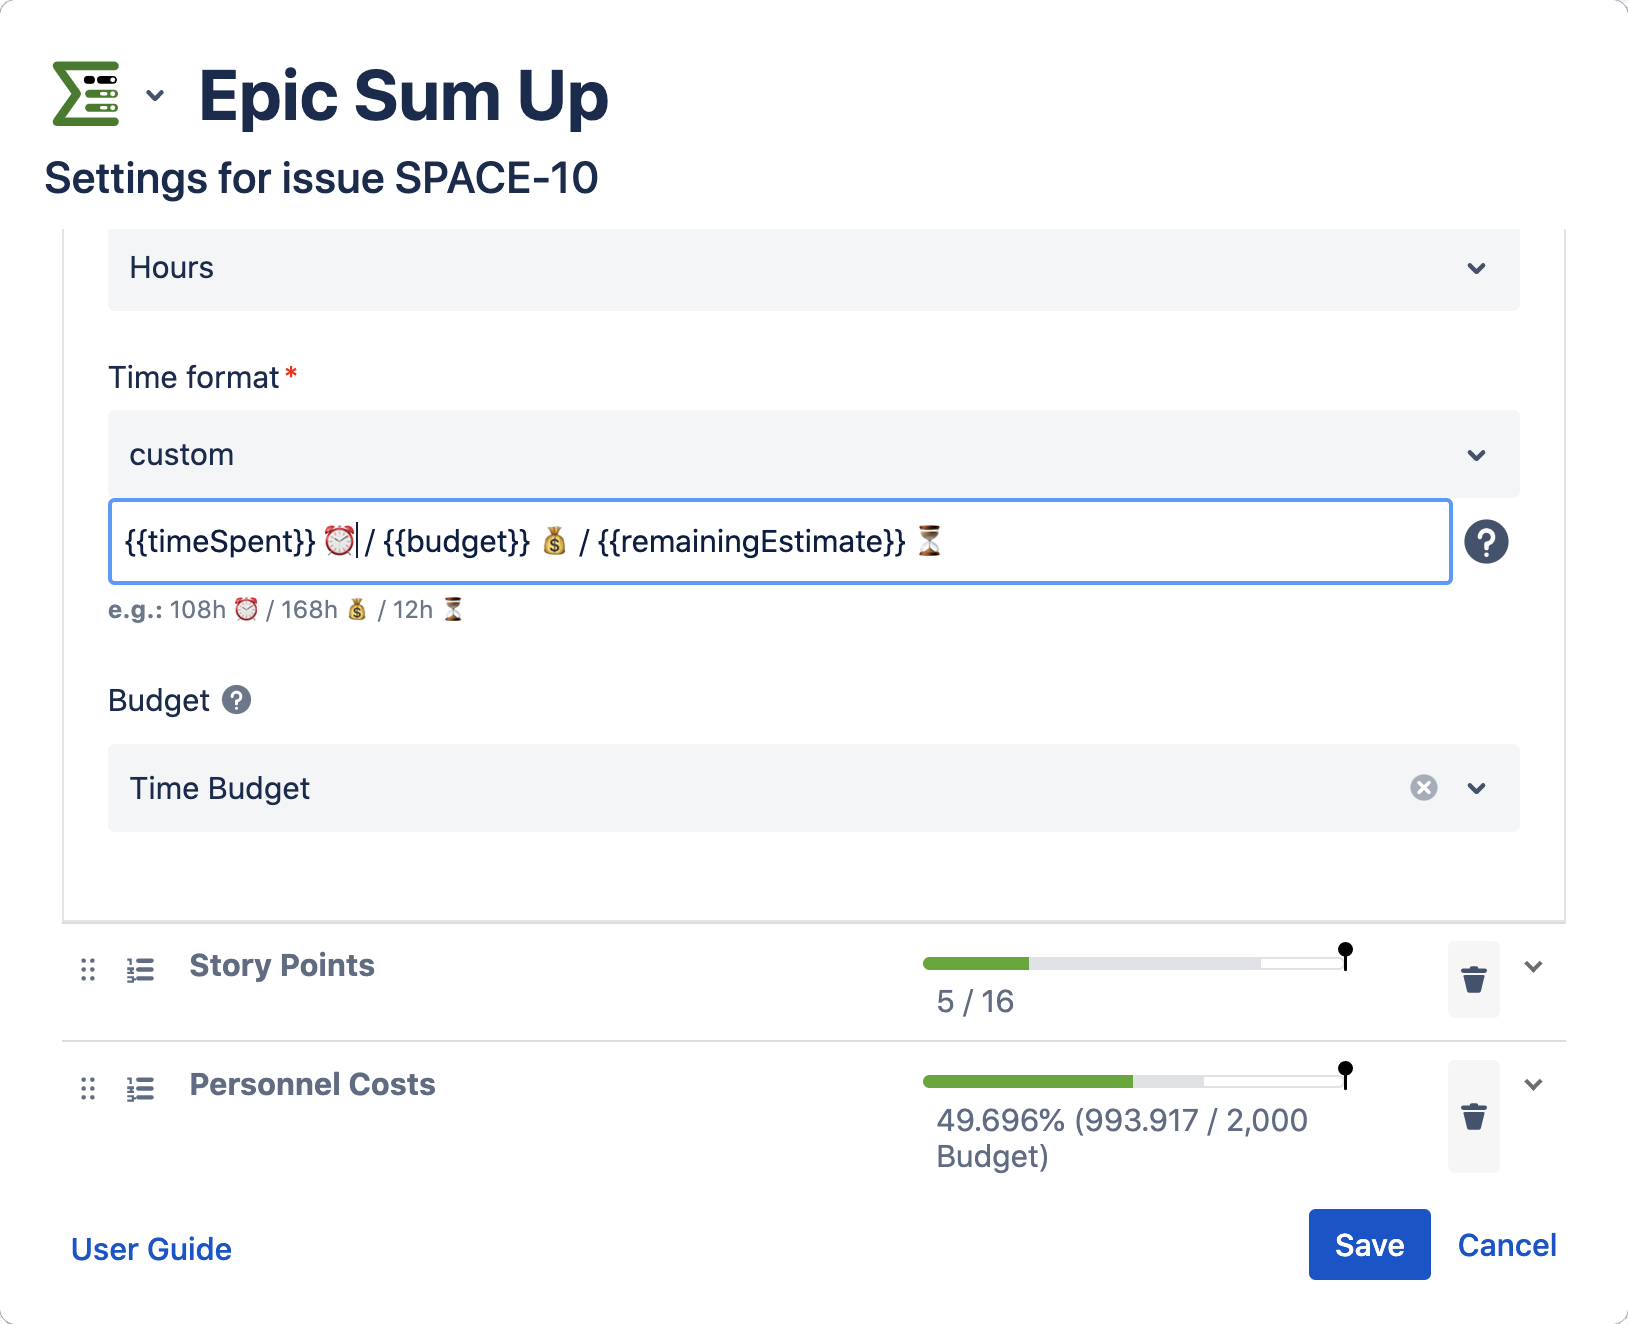Viewport: 1628px width, 1324px height.
Task: Delete the Story Points row
Action: [1473, 979]
